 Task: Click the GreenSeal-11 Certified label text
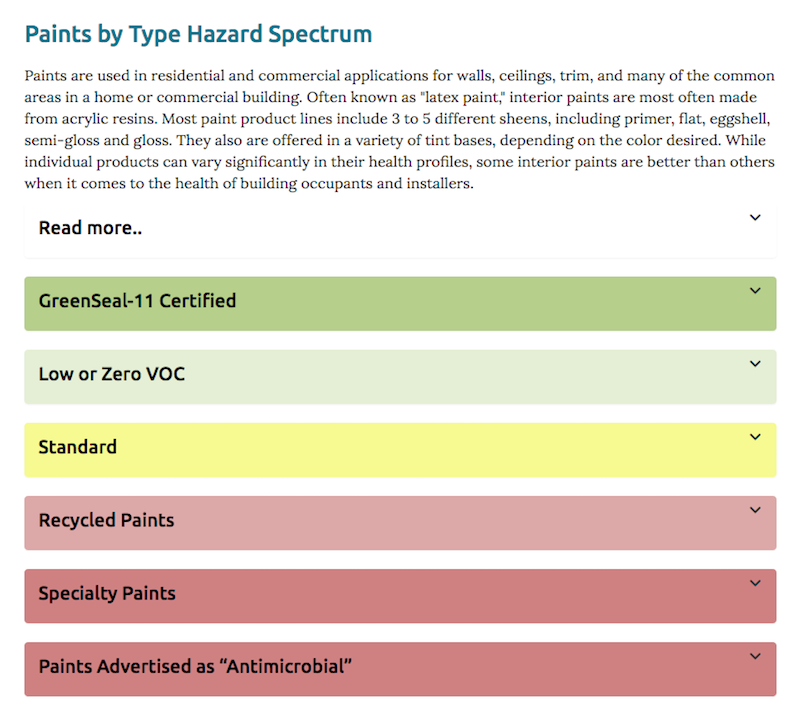(137, 301)
